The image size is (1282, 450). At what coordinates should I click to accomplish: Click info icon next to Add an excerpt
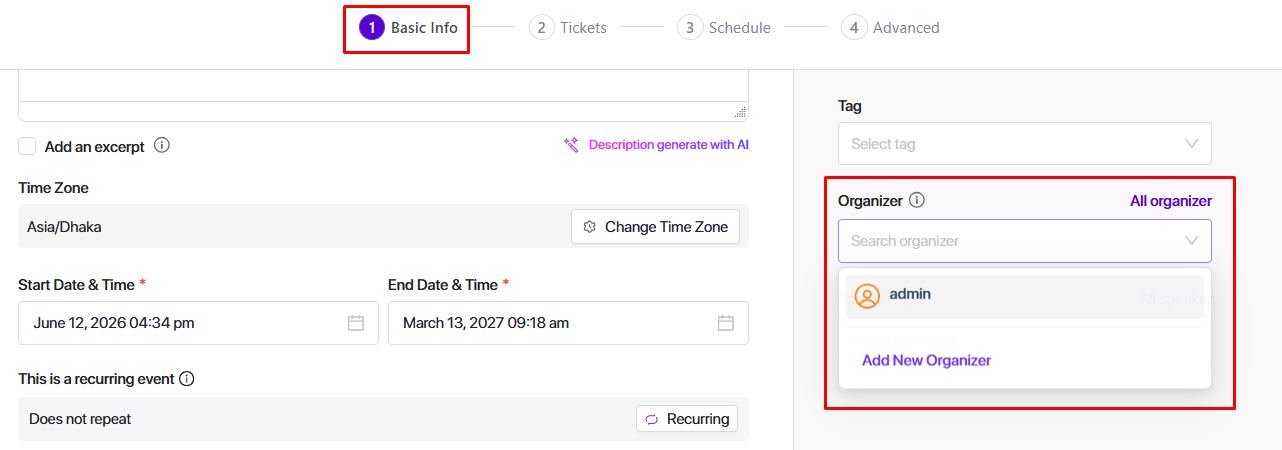coord(162,146)
